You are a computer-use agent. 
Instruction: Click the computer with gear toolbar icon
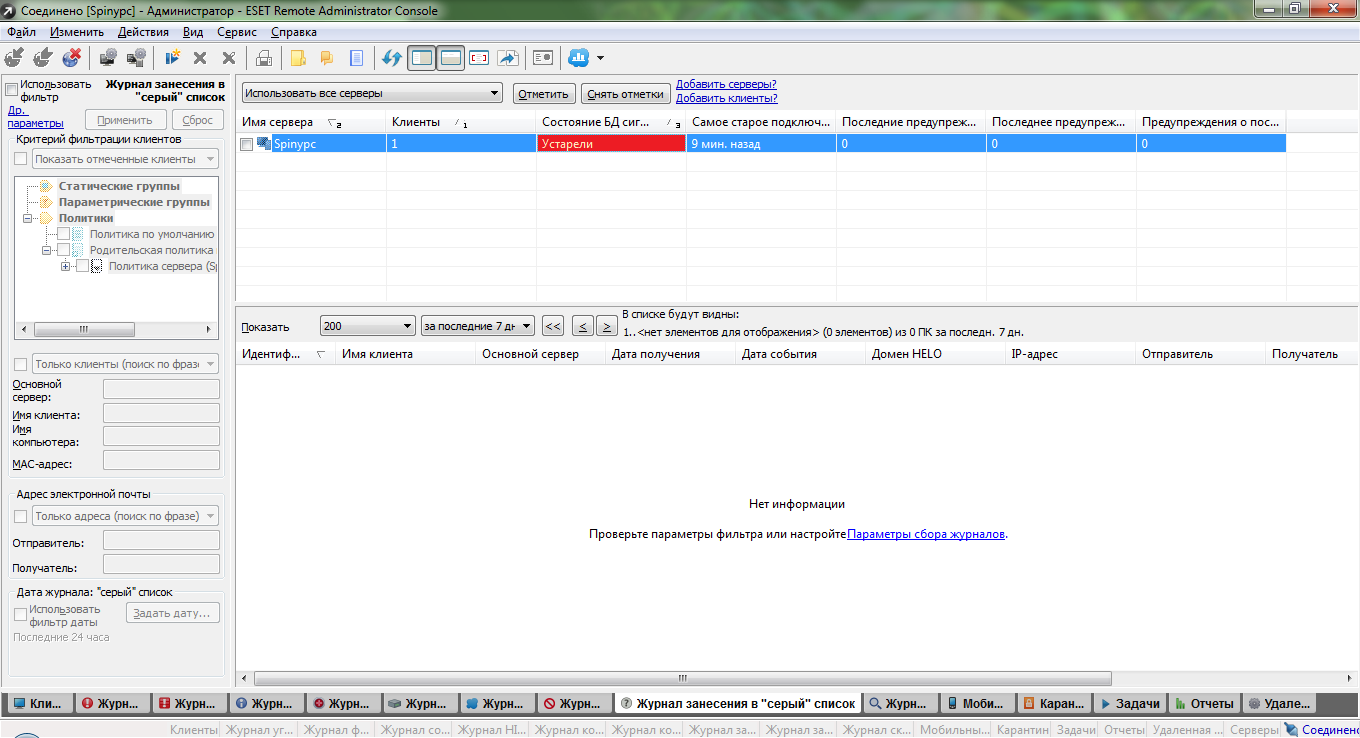point(108,57)
